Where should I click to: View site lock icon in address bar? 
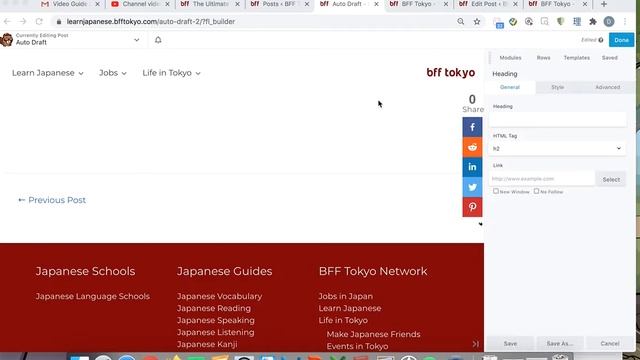(59, 22)
